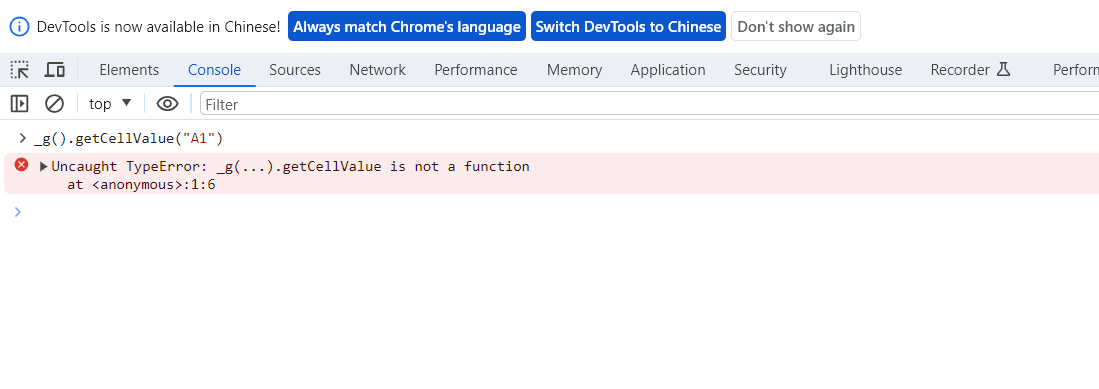Image resolution: width=1099 pixels, height=389 pixels.
Task: Click the red error icon
Action: [x=22, y=165]
